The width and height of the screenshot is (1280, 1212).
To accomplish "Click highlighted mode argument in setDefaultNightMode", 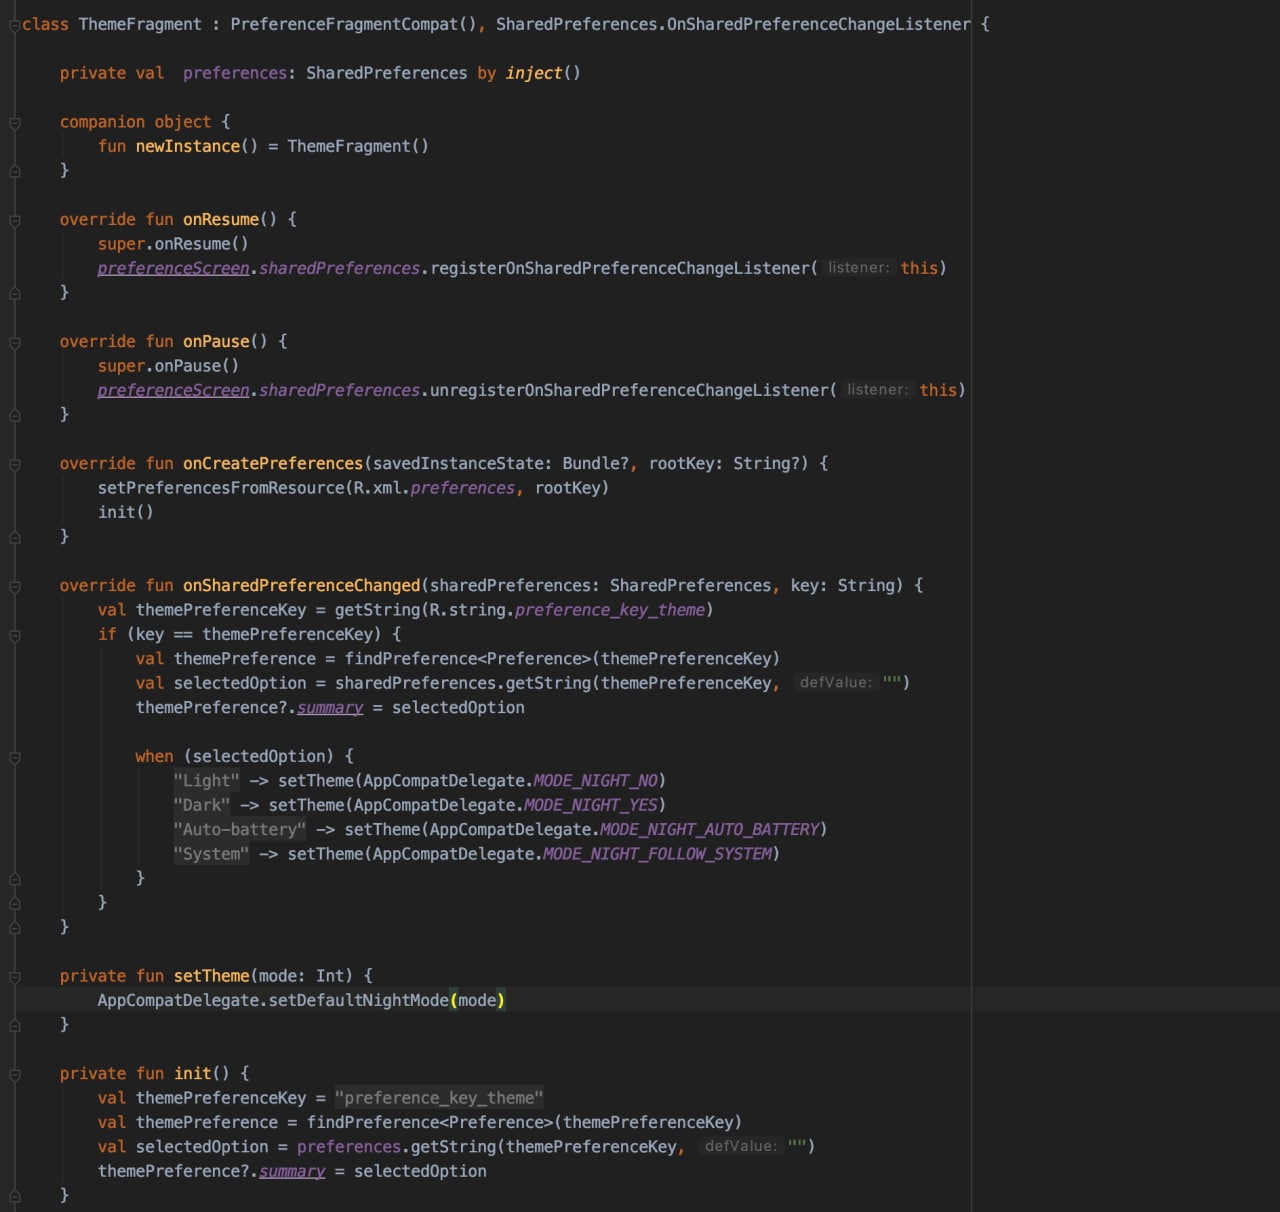I will click(x=477, y=1000).
